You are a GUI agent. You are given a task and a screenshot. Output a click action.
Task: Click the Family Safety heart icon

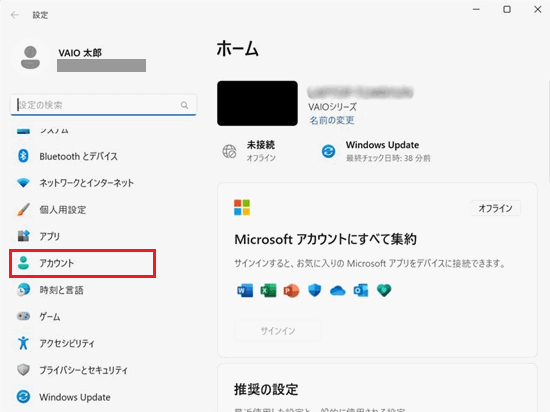point(384,290)
